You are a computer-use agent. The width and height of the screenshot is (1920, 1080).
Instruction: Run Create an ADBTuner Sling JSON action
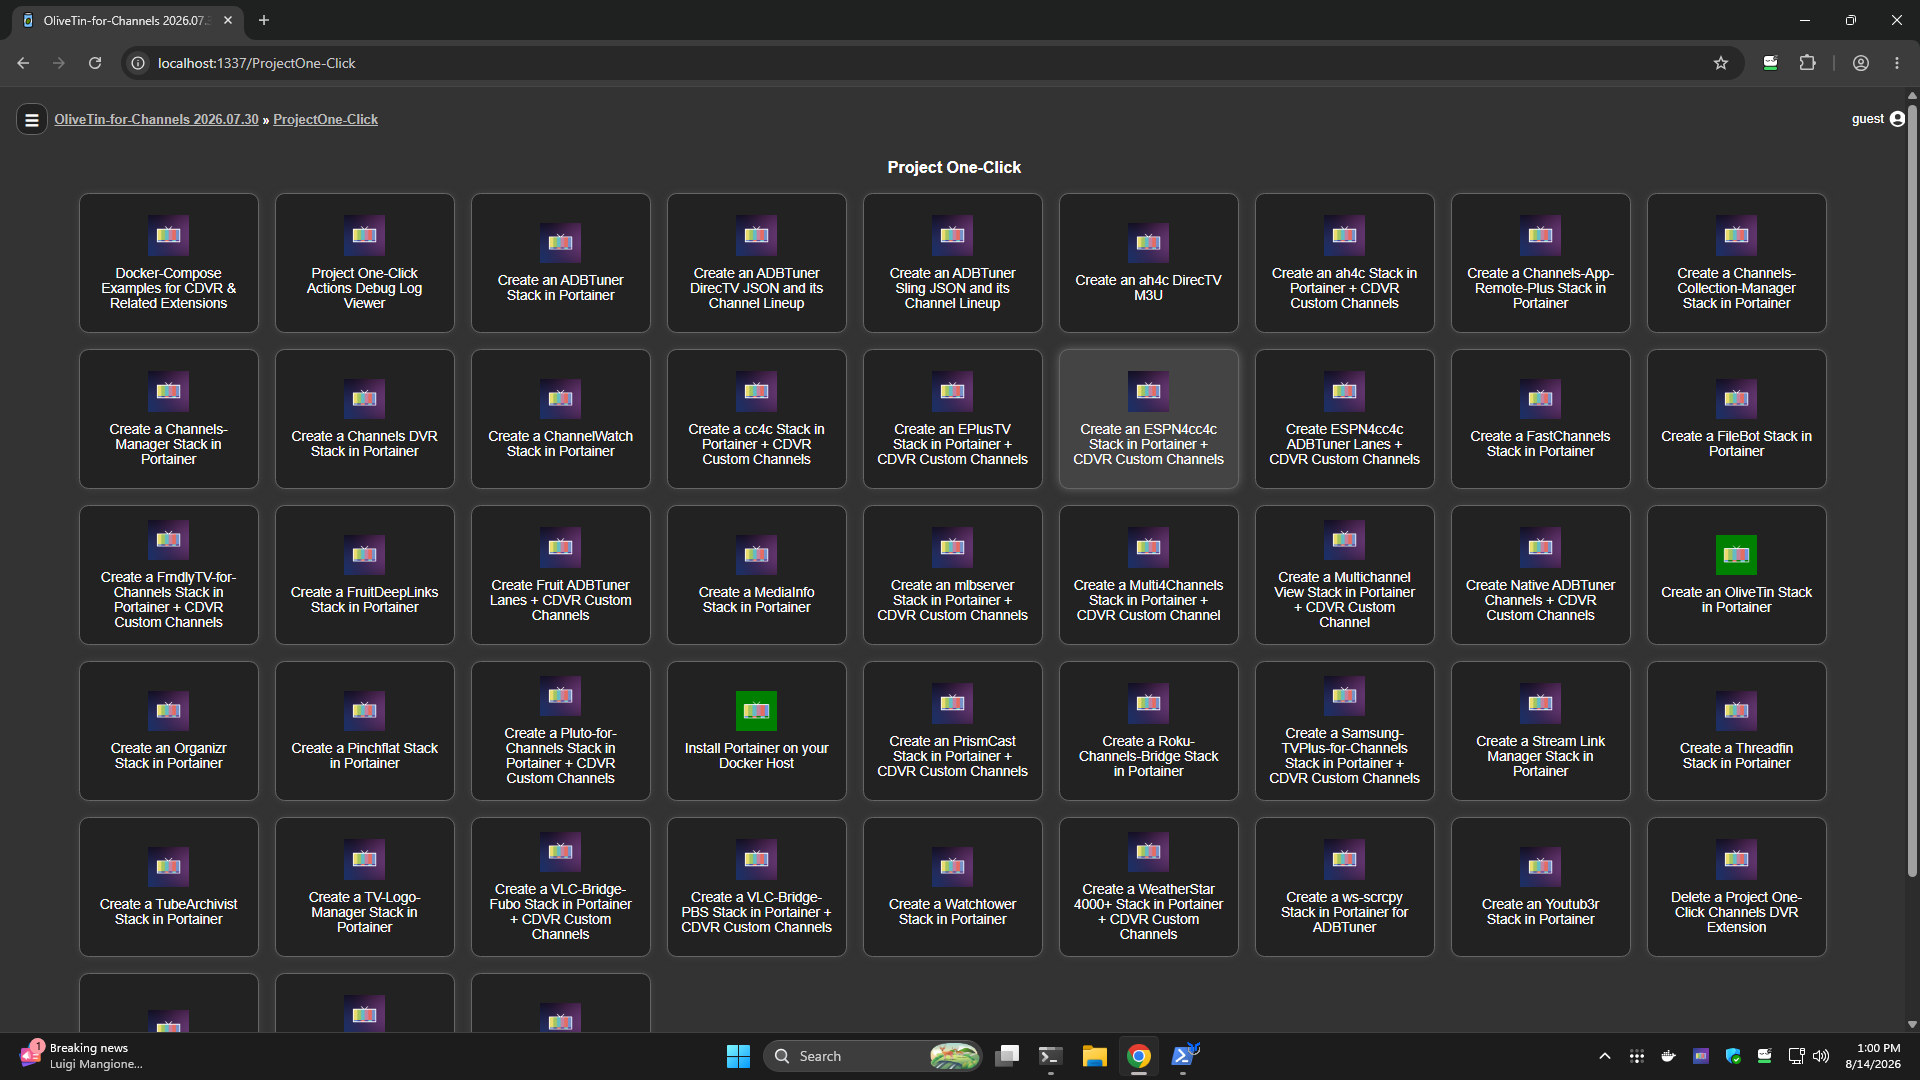953,263
